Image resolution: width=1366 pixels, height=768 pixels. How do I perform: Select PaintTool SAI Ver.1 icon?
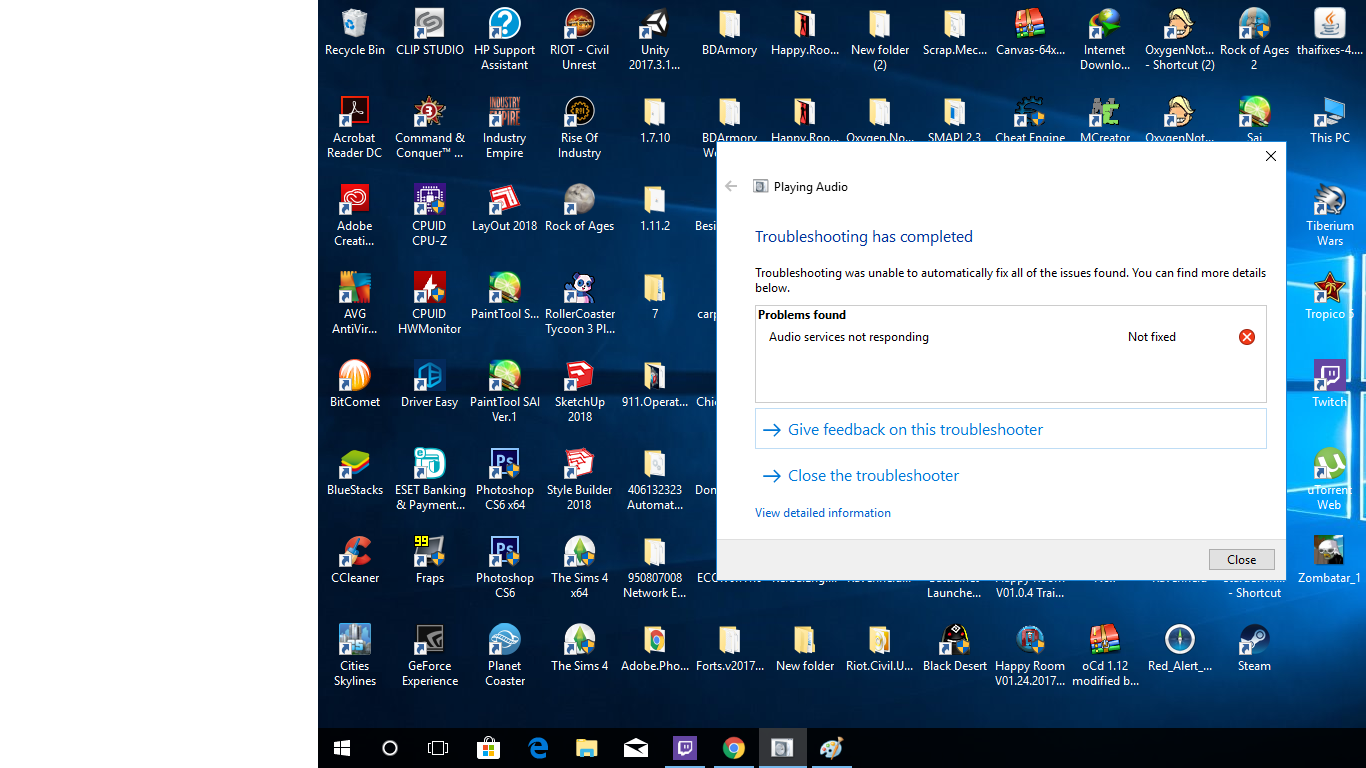click(x=504, y=391)
